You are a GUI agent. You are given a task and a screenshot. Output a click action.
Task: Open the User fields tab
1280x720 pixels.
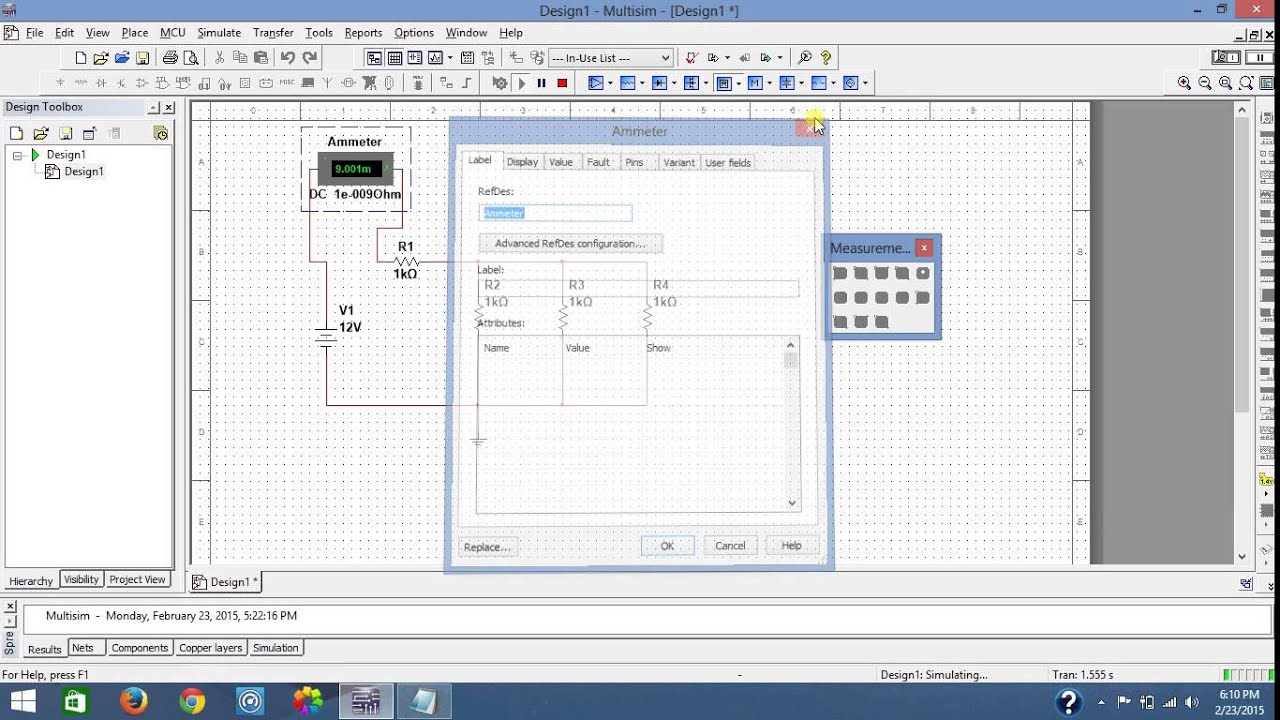pyautogui.click(x=728, y=162)
